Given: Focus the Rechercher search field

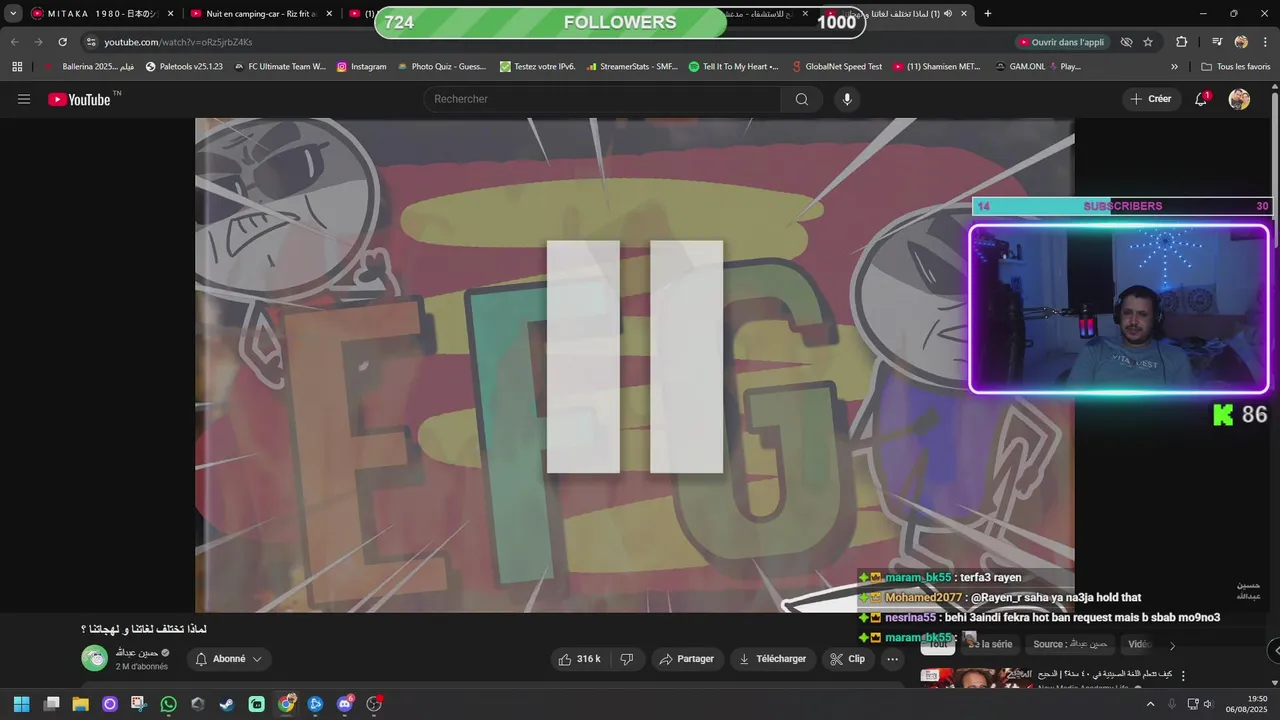Looking at the screenshot, I should click(603, 99).
